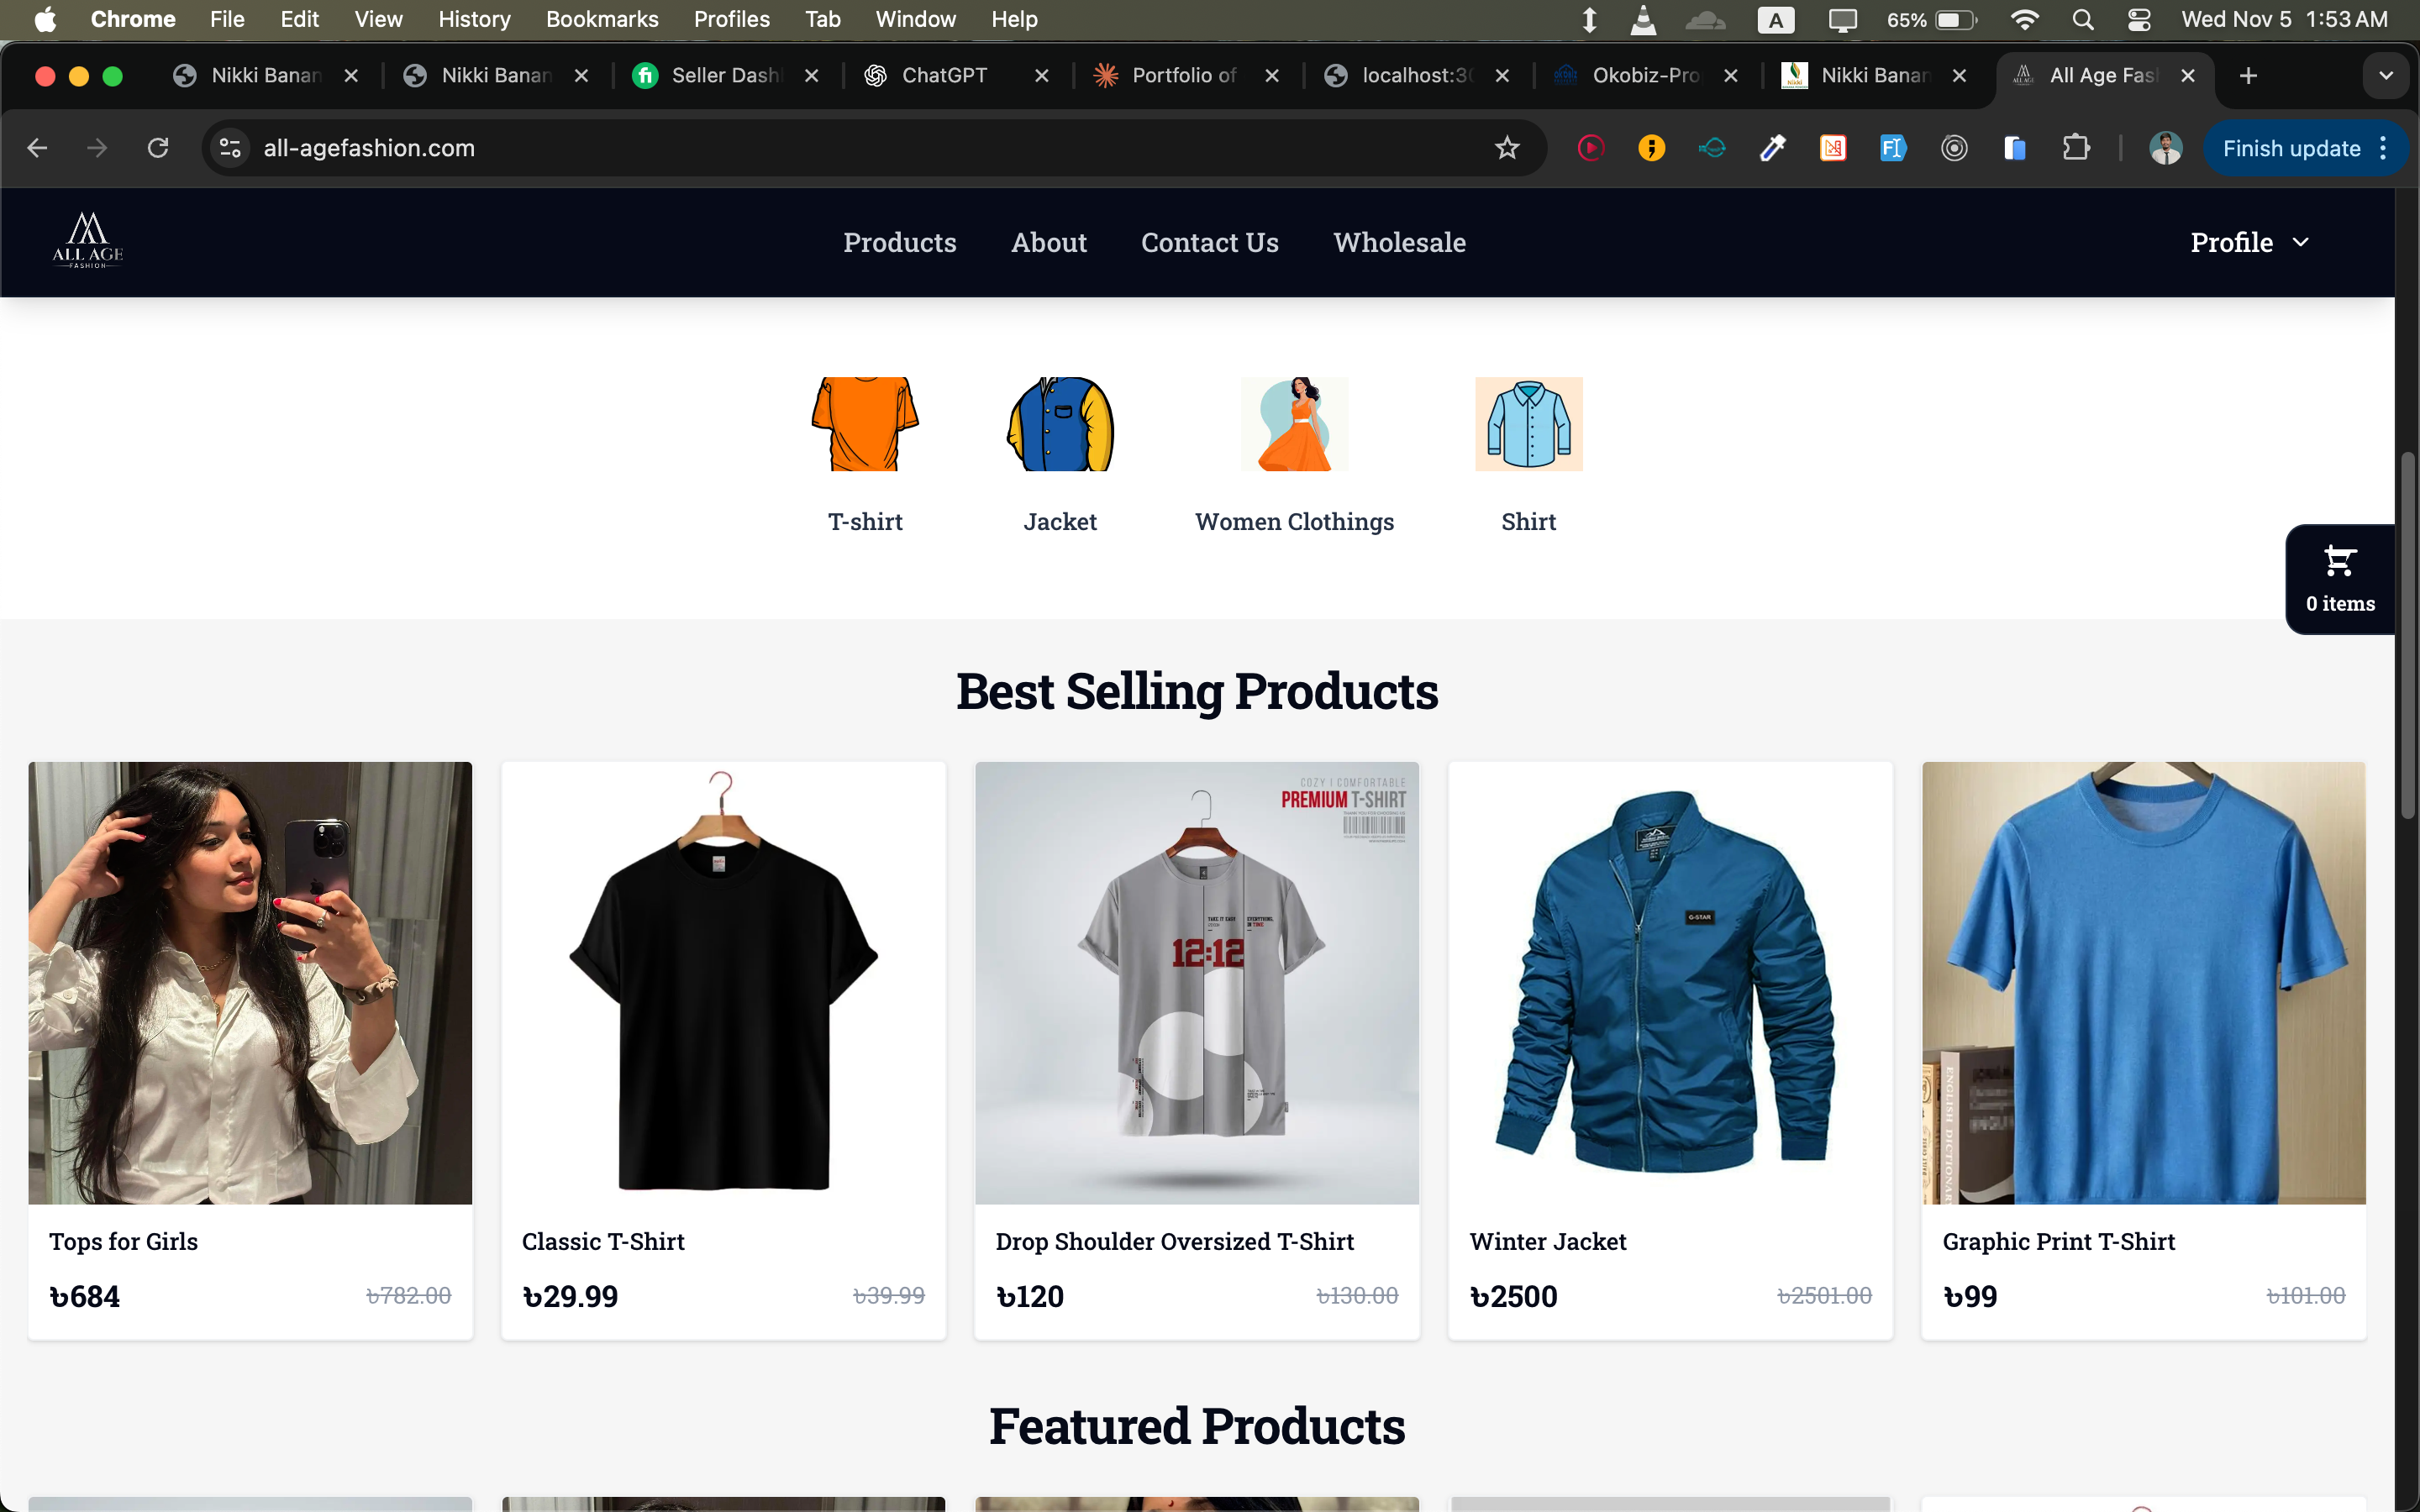
Task: Select the Jacket category icon
Action: (1059, 424)
